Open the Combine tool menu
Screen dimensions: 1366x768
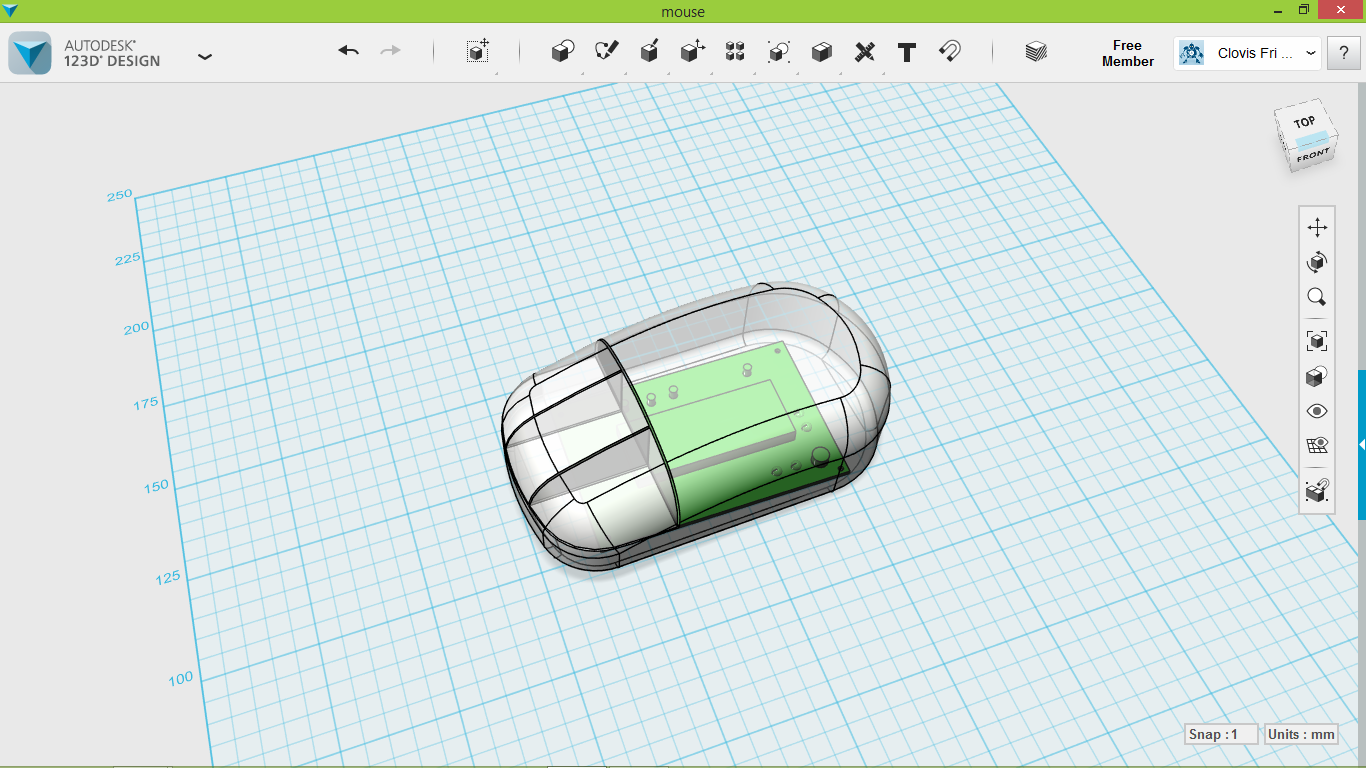822,52
